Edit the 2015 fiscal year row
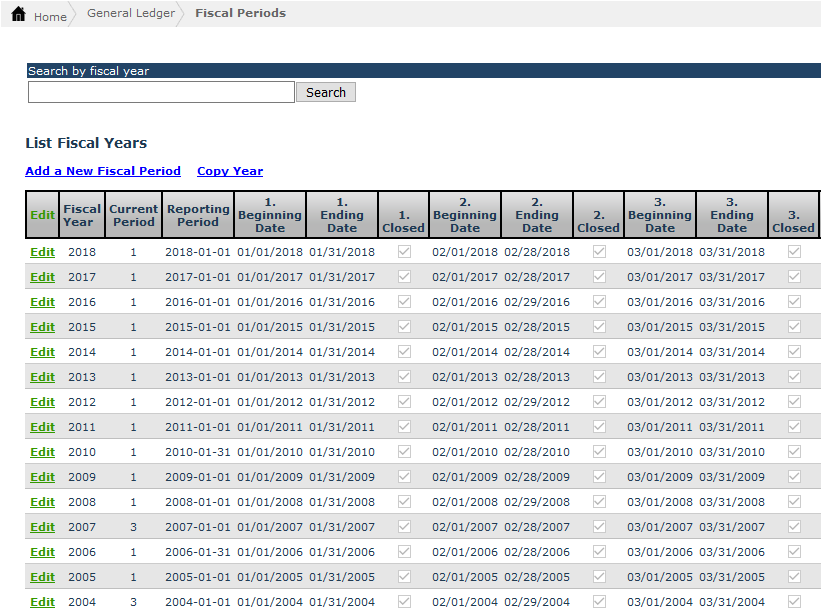This screenshot has width=821, height=613. coord(42,327)
